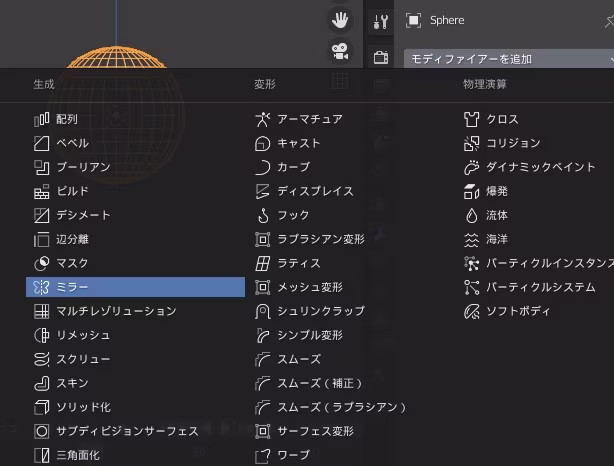Screen dimensions: 614x466
Task: Open the render properties tab icon
Action: (381, 58)
